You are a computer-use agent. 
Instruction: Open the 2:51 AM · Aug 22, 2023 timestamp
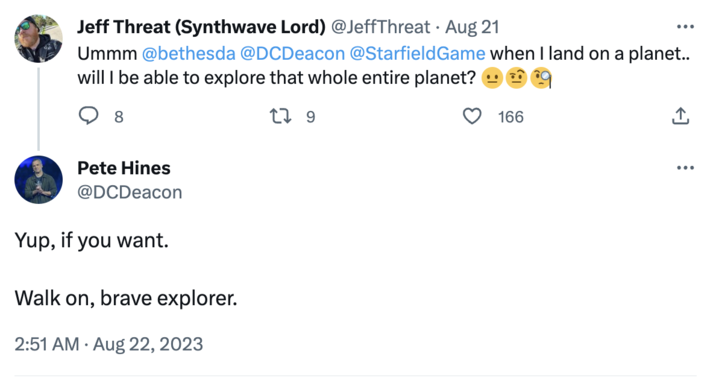point(109,344)
